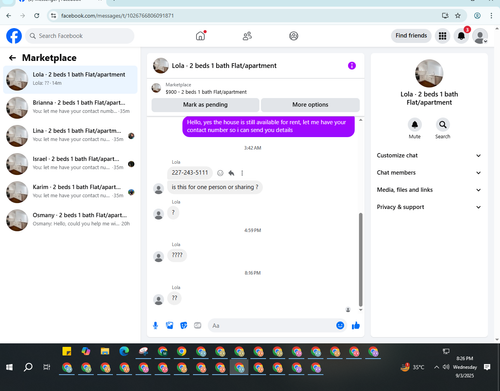Image resolution: width=500 pixels, height=391 pixels.
Task: Open the Facebook Home feed icon
Action: coord(200,36)
